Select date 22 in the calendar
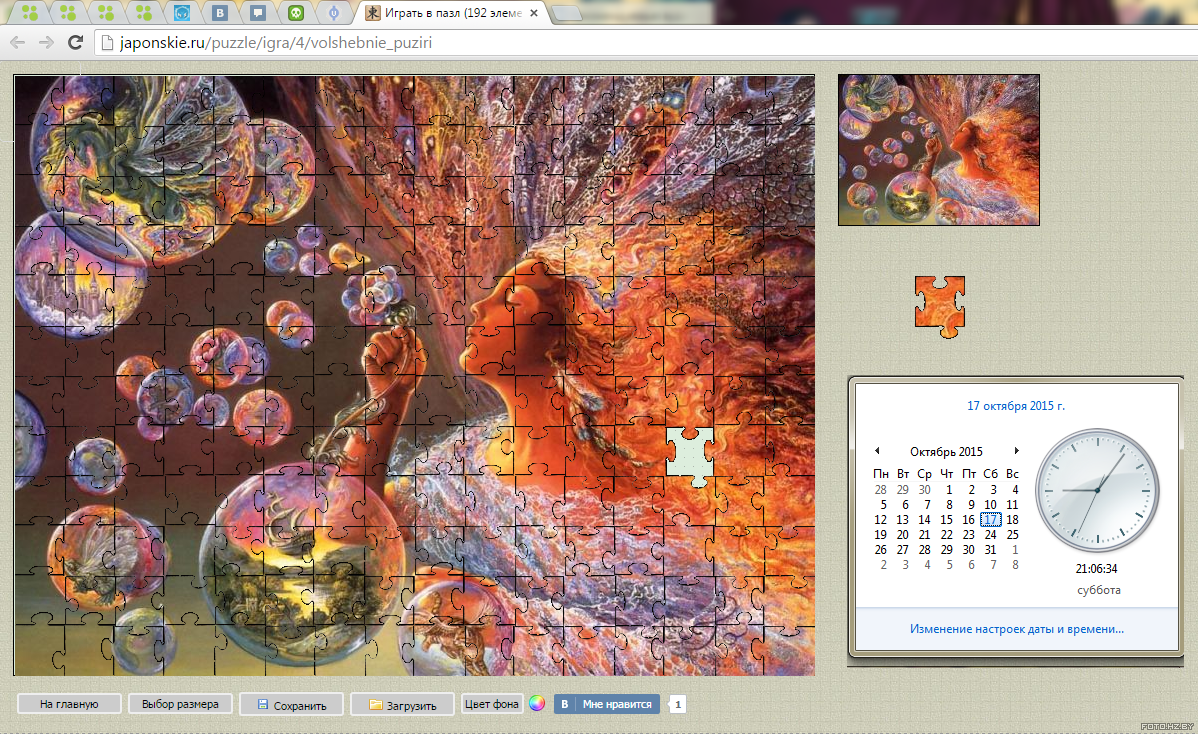 pyautogui.click(x=947, y=535)
